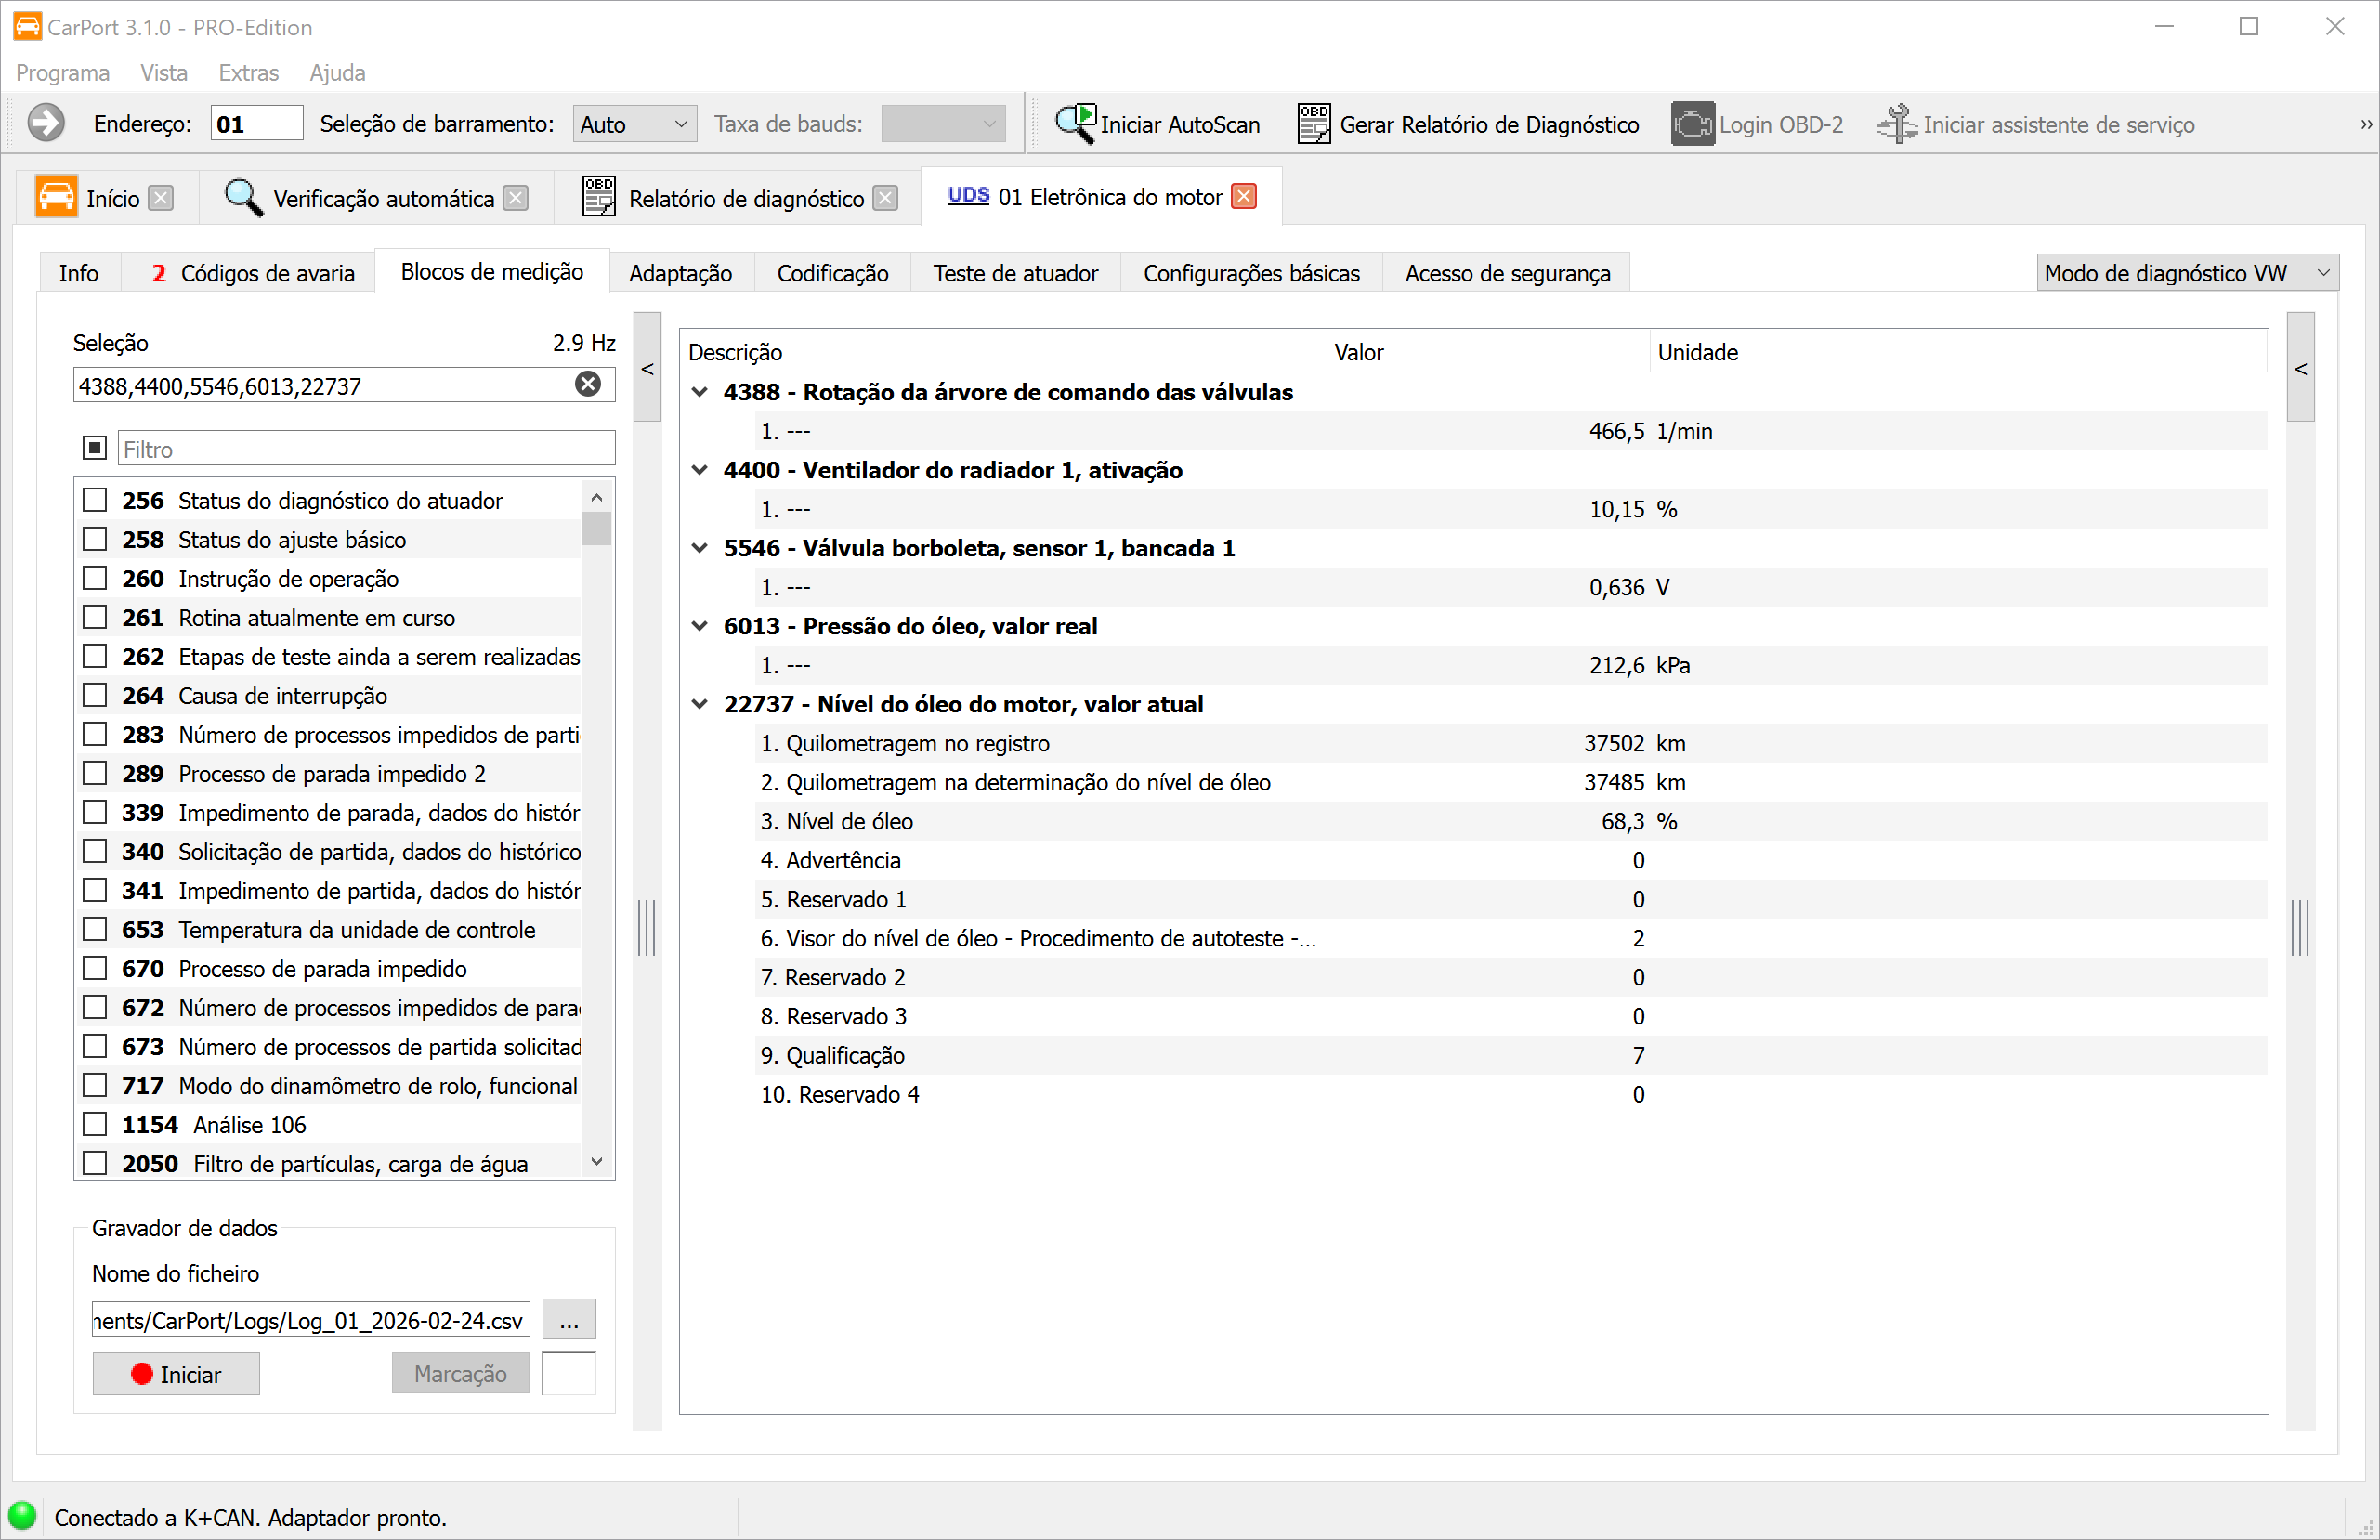Click into the Filtro input field

366,449
